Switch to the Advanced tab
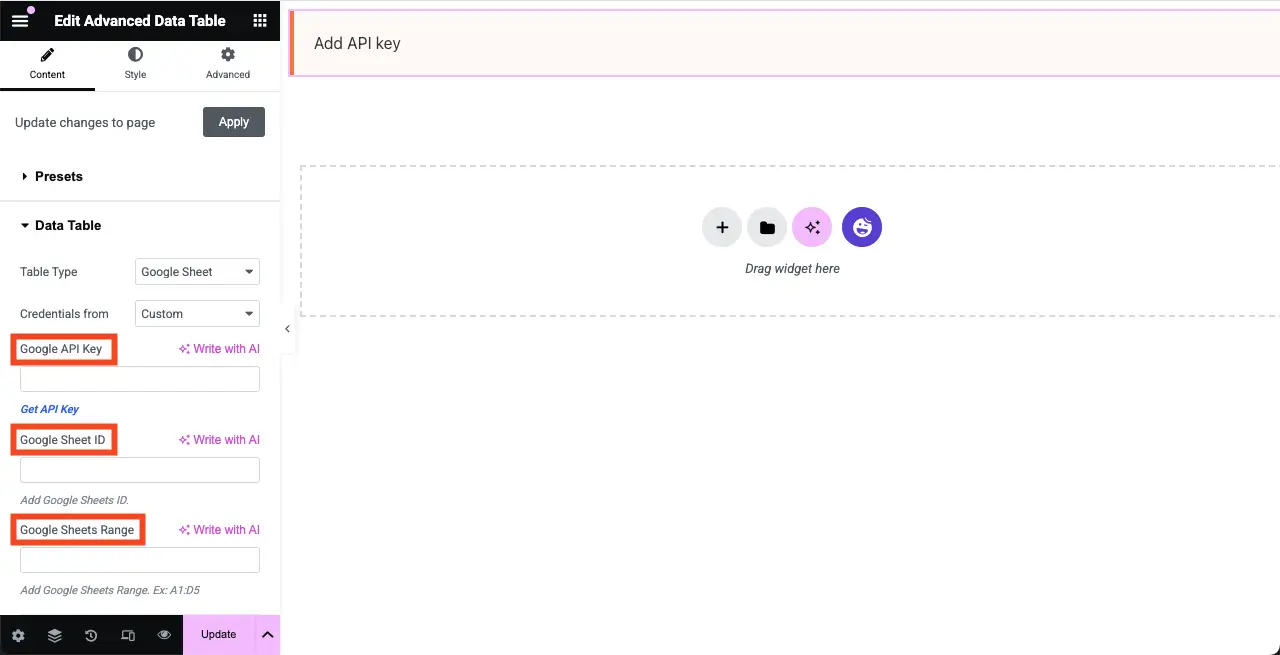The width and height of the screenshot is (1280, 655). click(x=228, y=64)
